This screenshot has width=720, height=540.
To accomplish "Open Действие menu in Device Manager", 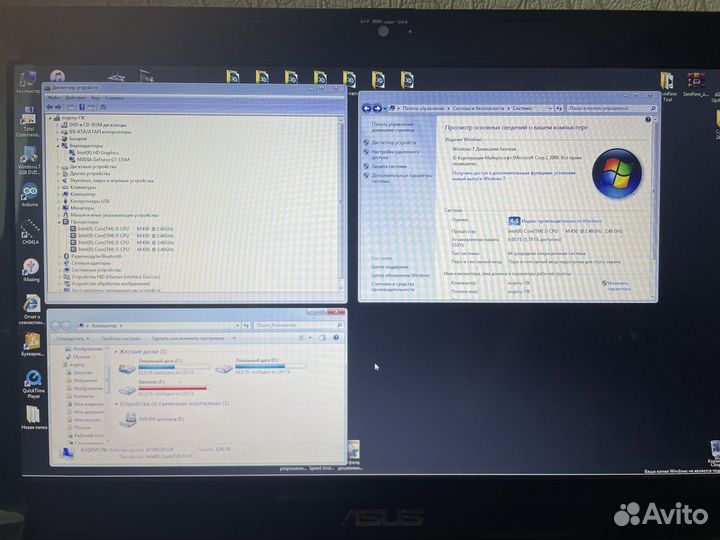I will 74,98.
